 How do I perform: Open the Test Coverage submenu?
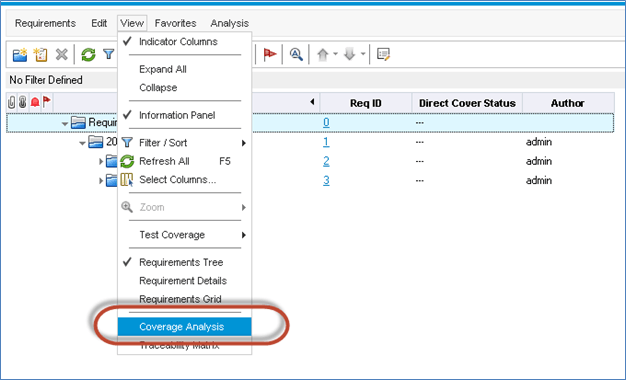[x=185, y=235]
